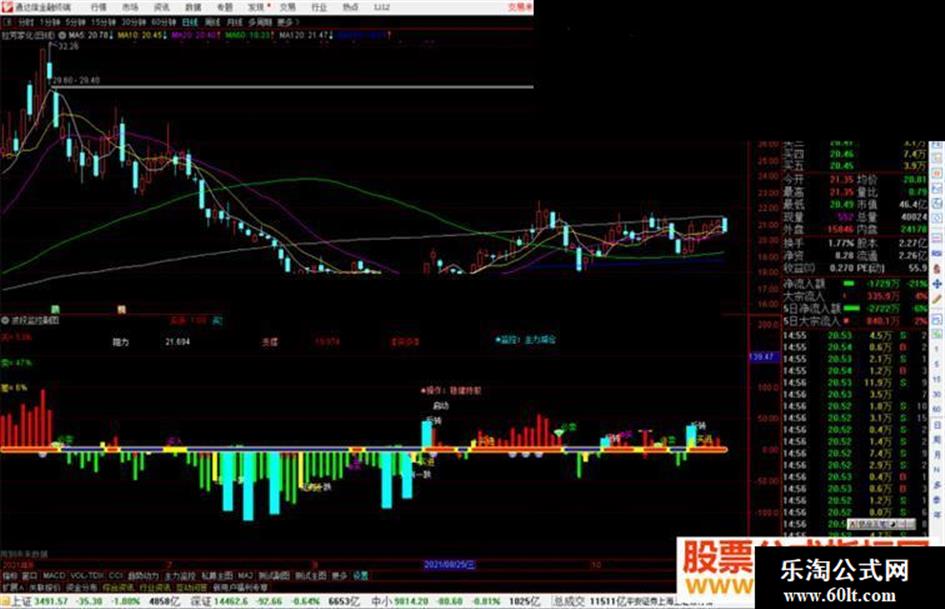
Task: Select the 主力监控 indicator tab
Action: point(180,576)
